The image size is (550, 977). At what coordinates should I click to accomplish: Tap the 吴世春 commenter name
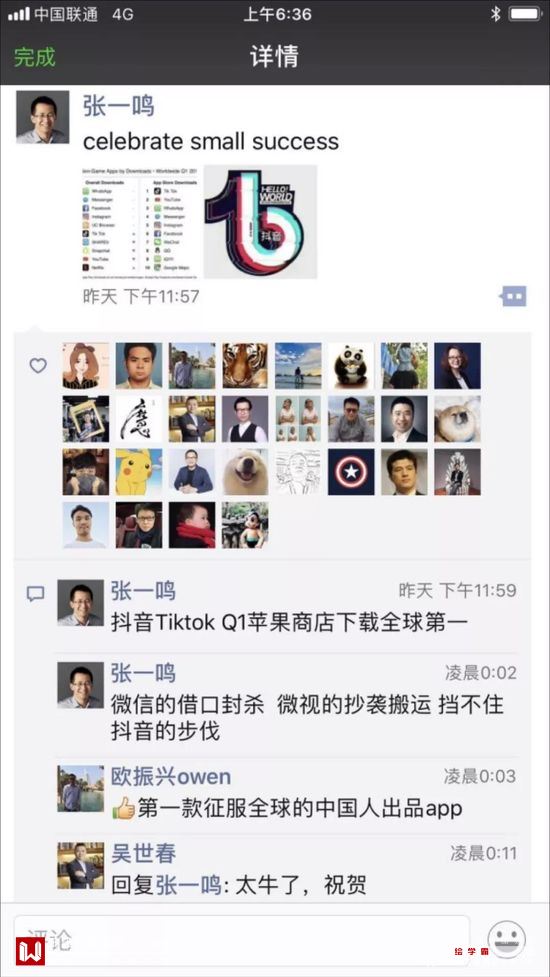(x=144, y=854)
